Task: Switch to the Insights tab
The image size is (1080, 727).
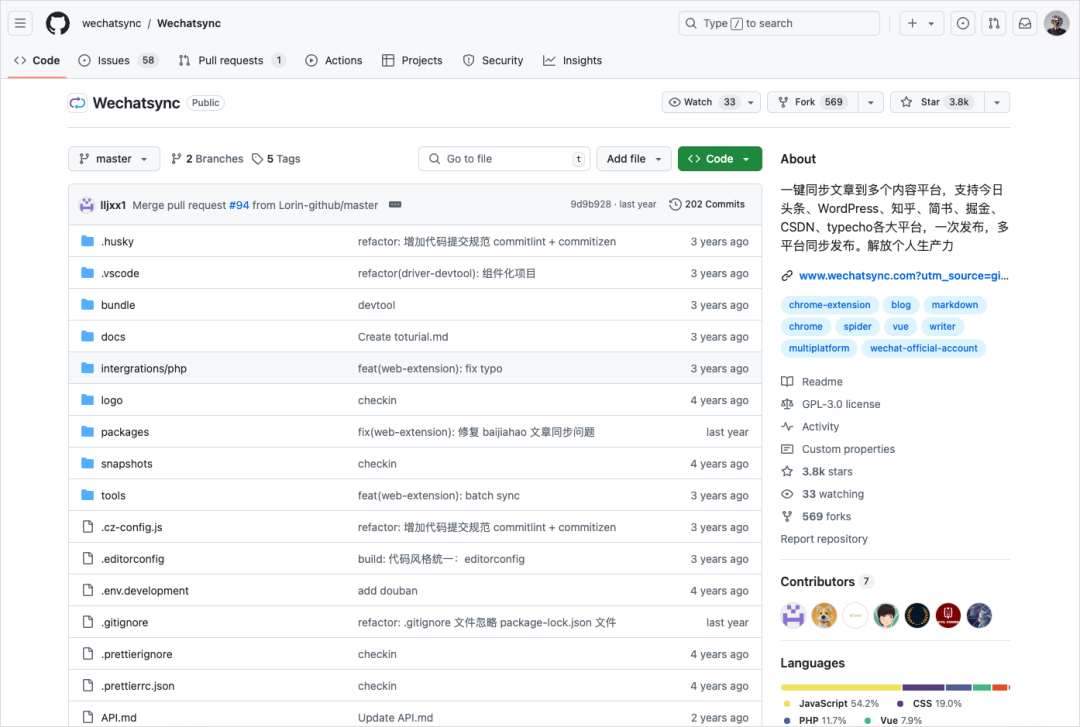Action: click(573, 61)
